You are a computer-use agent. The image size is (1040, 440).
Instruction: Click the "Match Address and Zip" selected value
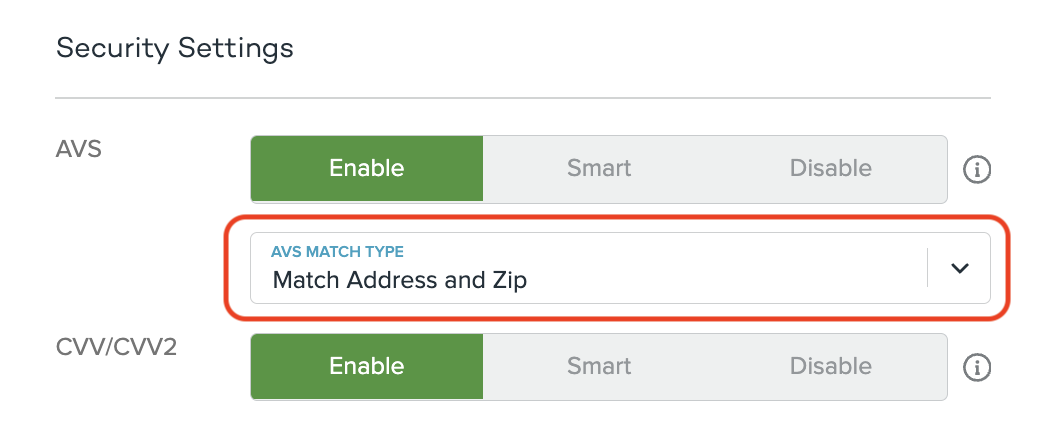pos(399,280)
